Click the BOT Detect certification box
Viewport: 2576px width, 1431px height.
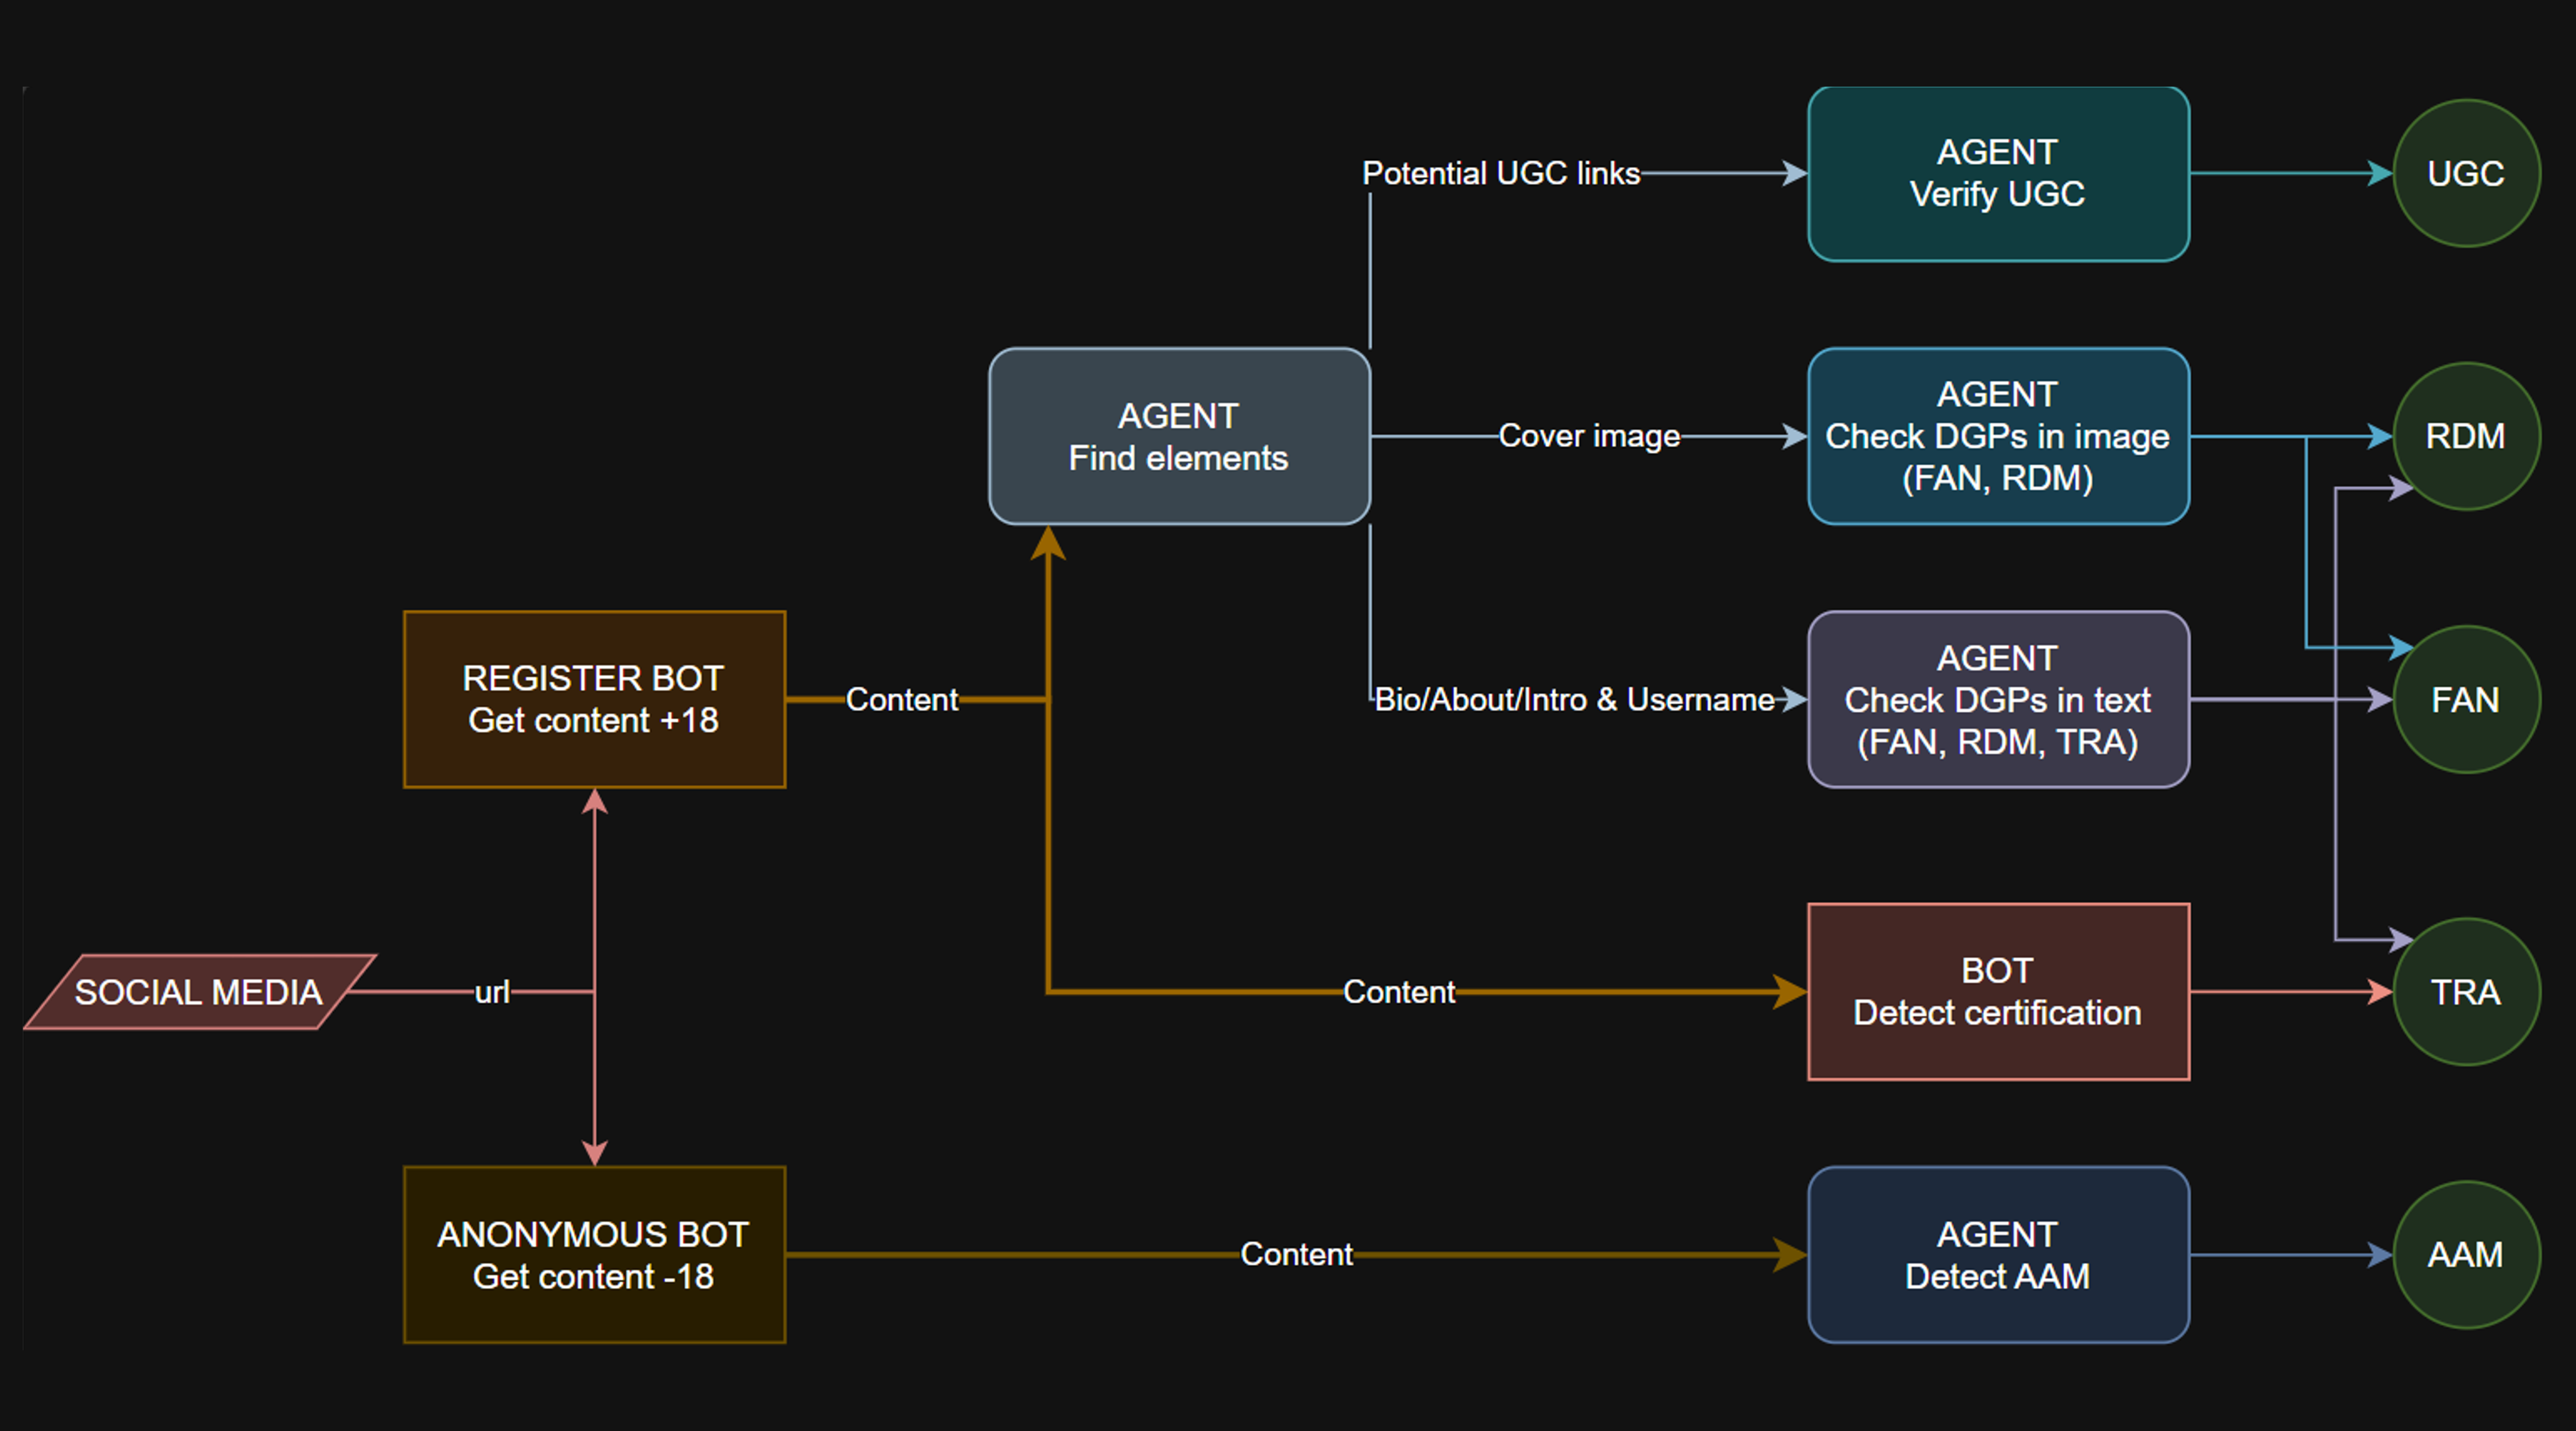(x=1997, y=991)
